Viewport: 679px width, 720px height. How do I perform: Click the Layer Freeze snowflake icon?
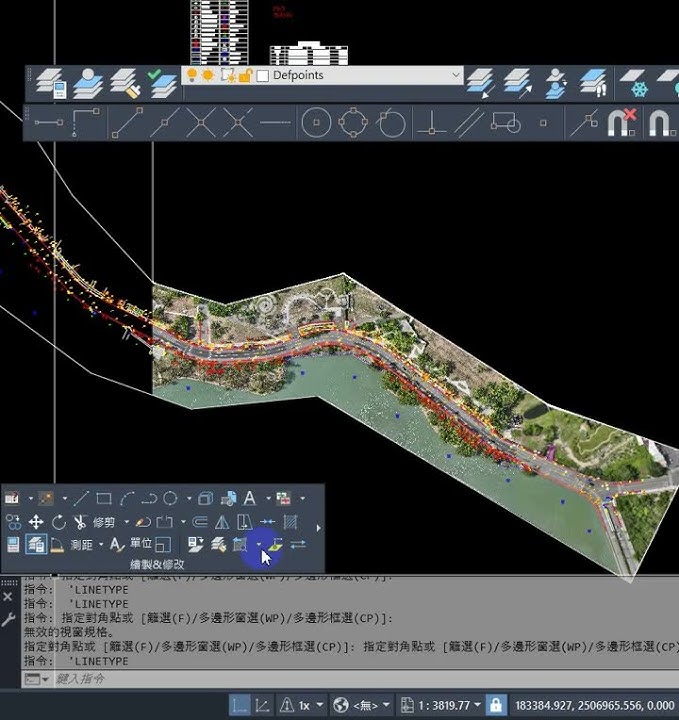(x=634, y=84)
